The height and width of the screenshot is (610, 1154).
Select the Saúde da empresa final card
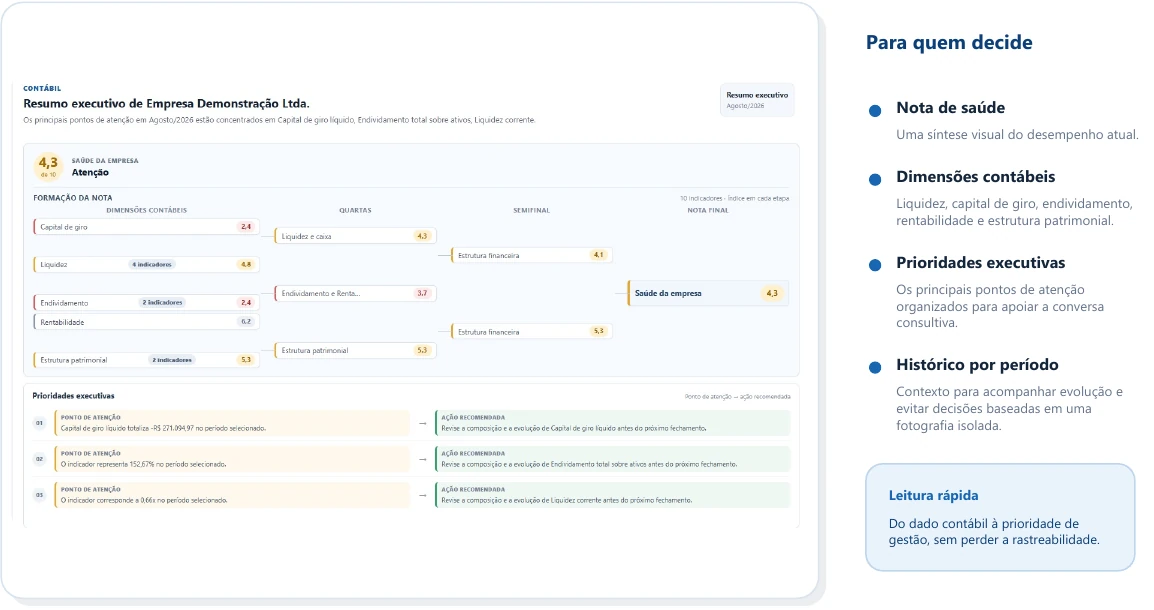click(708, 293)
